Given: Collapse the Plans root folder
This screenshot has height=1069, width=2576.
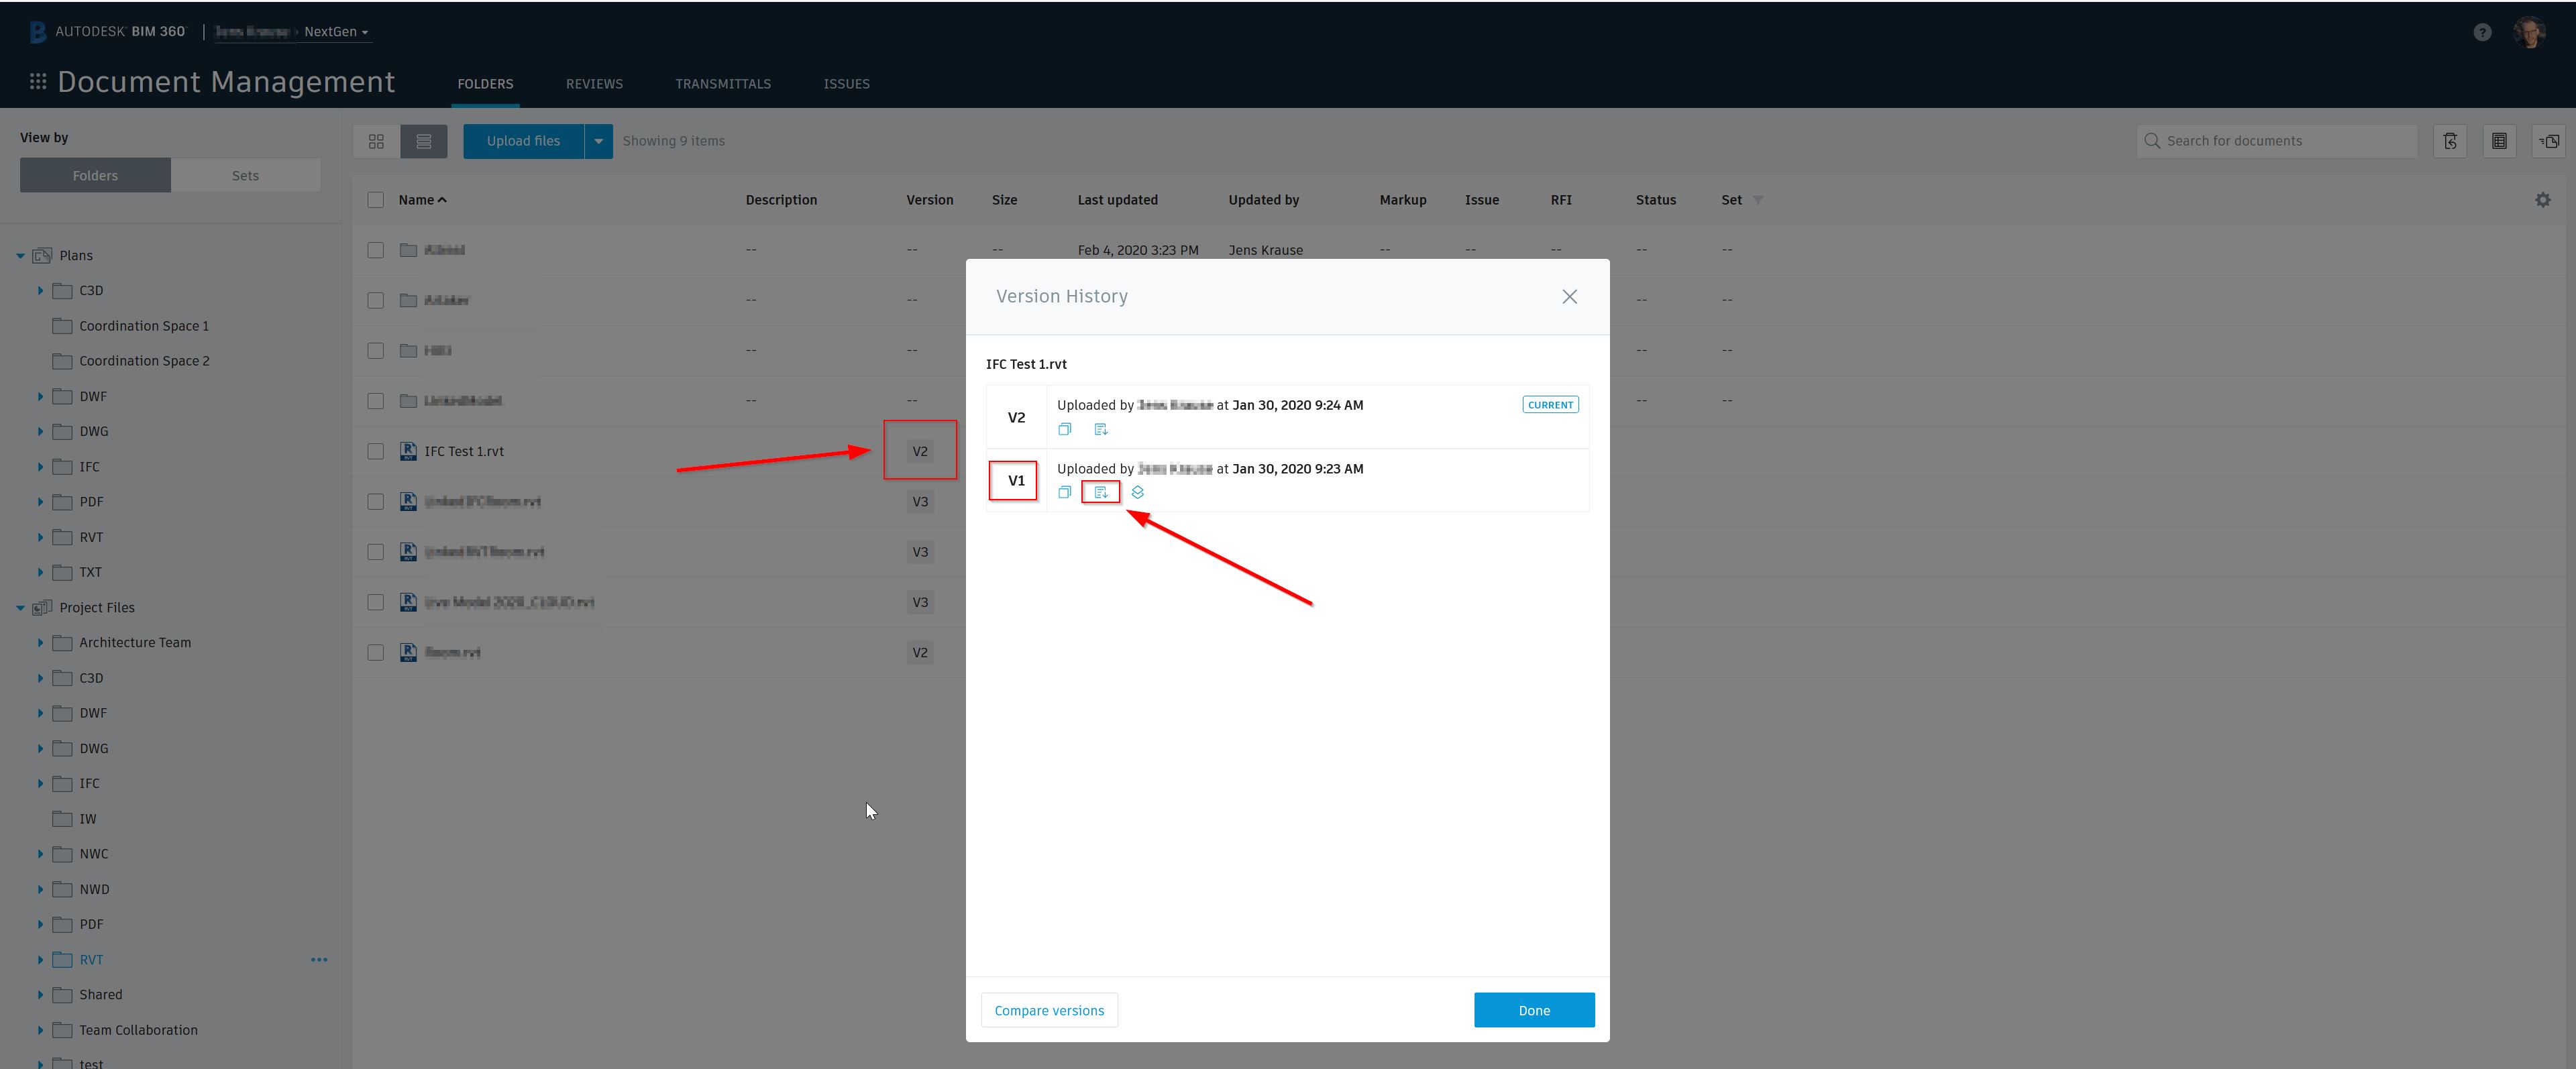Looking at the screenshot, I should (20, 256).
